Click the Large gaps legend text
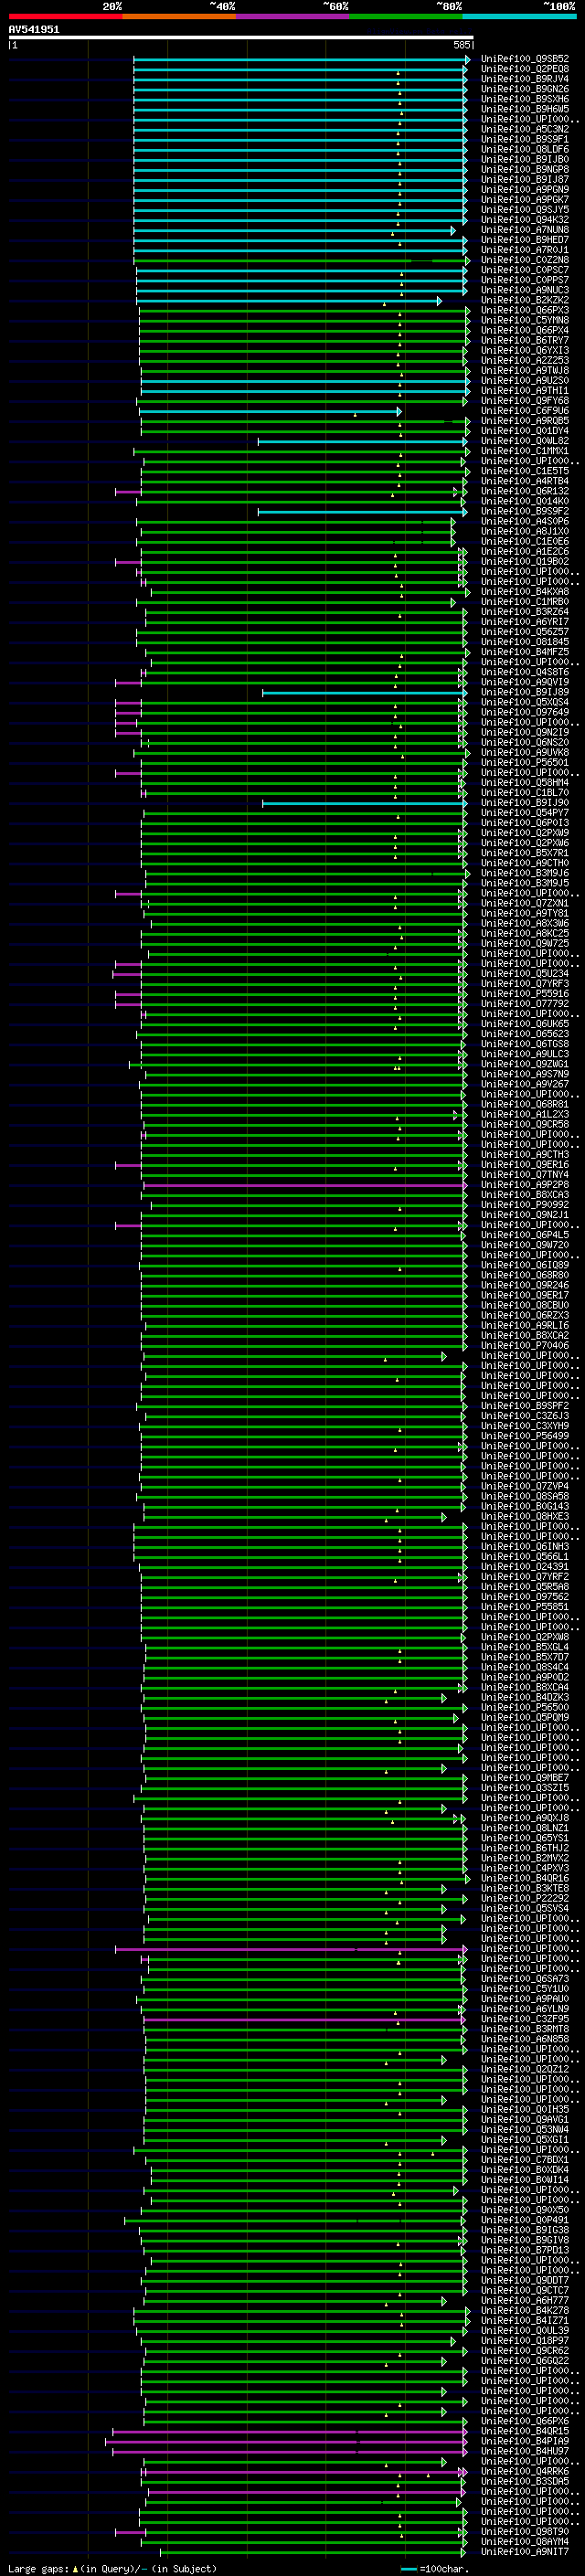The height and width of the screenshot is (2576, 585). tap(112, 2568)
